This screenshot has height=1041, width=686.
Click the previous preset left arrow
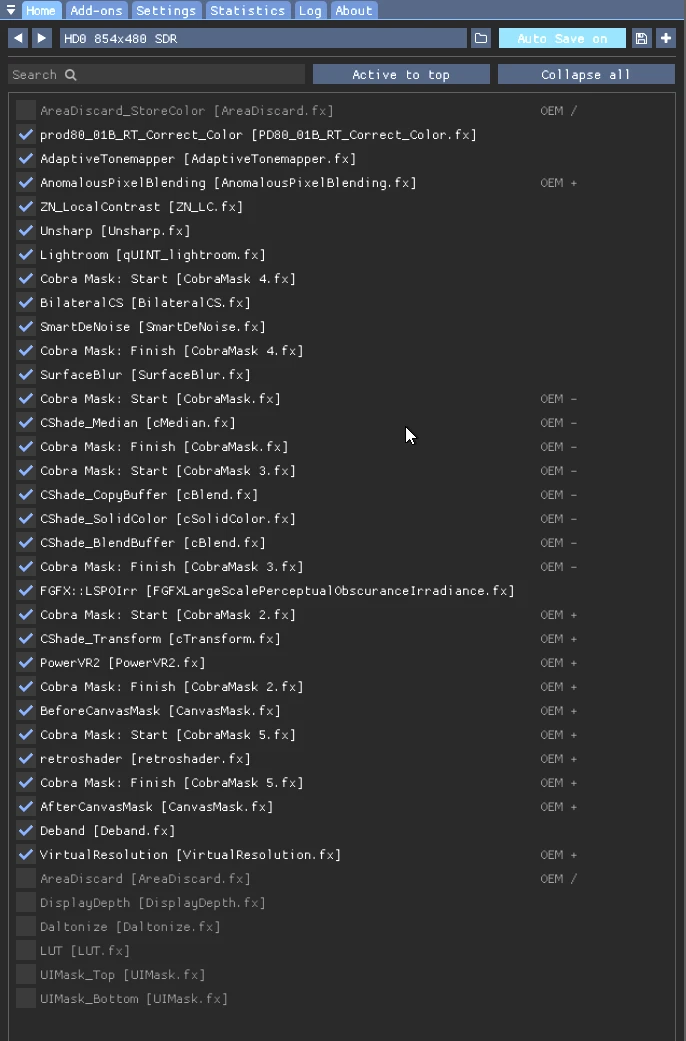point(18,39)
